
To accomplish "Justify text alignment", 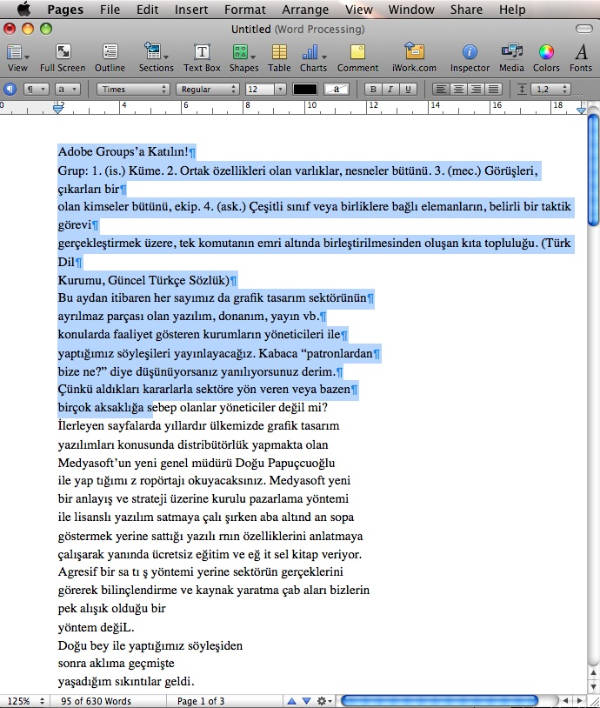I will click(x=493, y=89).
